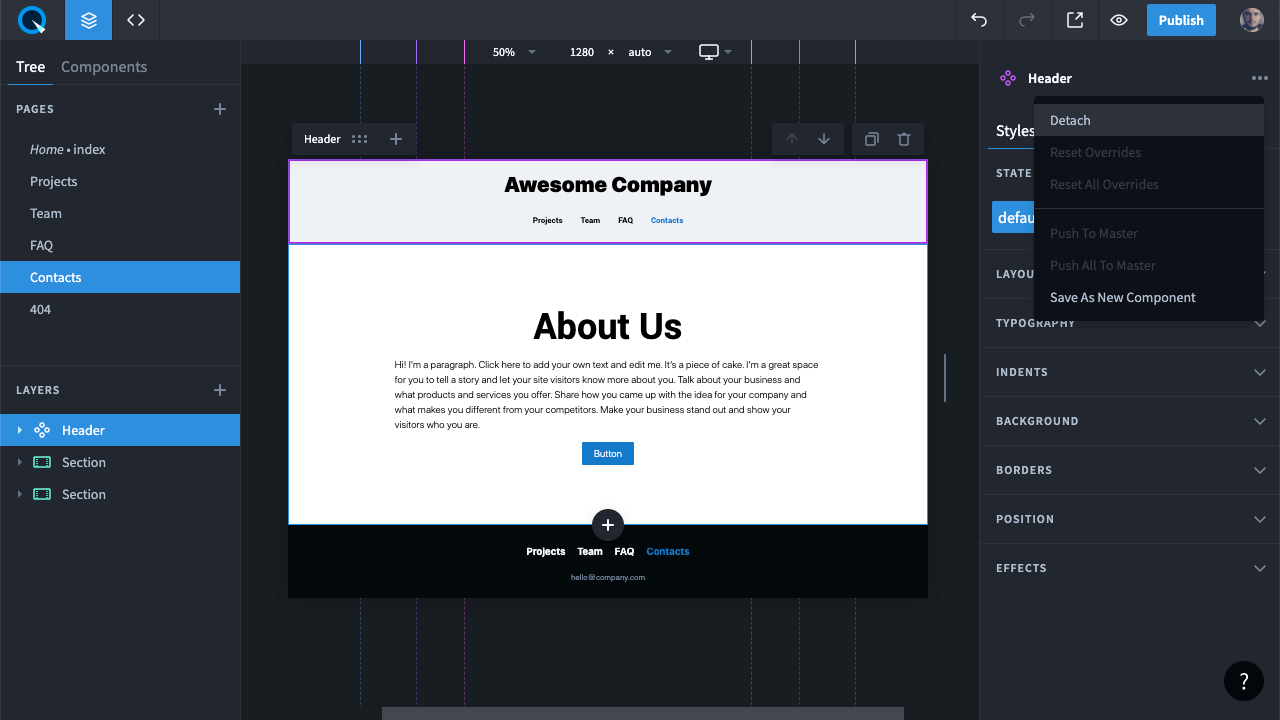Toggle preview mode with eye icon

click(x=1119, y=20)
